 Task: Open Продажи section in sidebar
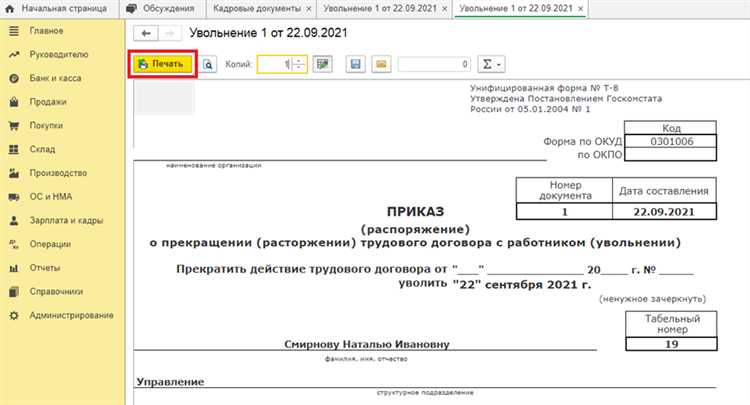pos(48,102)
